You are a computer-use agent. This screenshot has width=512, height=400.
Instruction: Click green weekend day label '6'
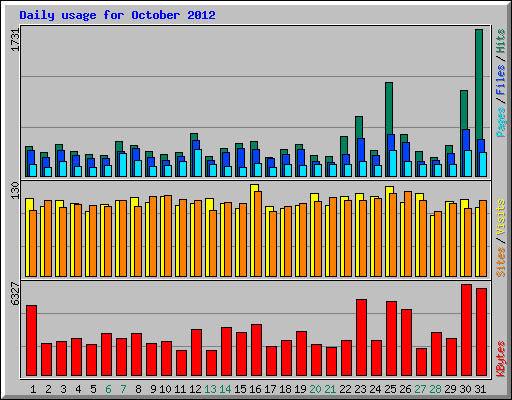108,389
